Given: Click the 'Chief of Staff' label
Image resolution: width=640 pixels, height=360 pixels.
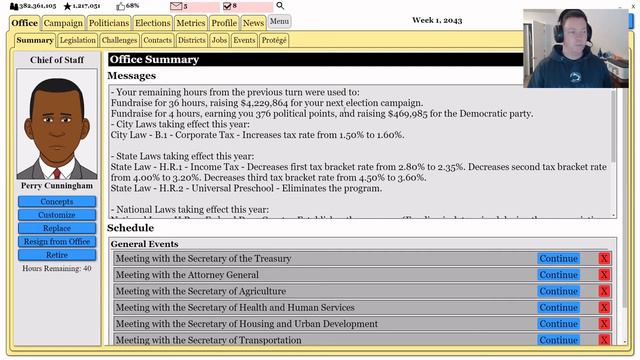Looking at the screenshot, I should [x=57, y=60].
